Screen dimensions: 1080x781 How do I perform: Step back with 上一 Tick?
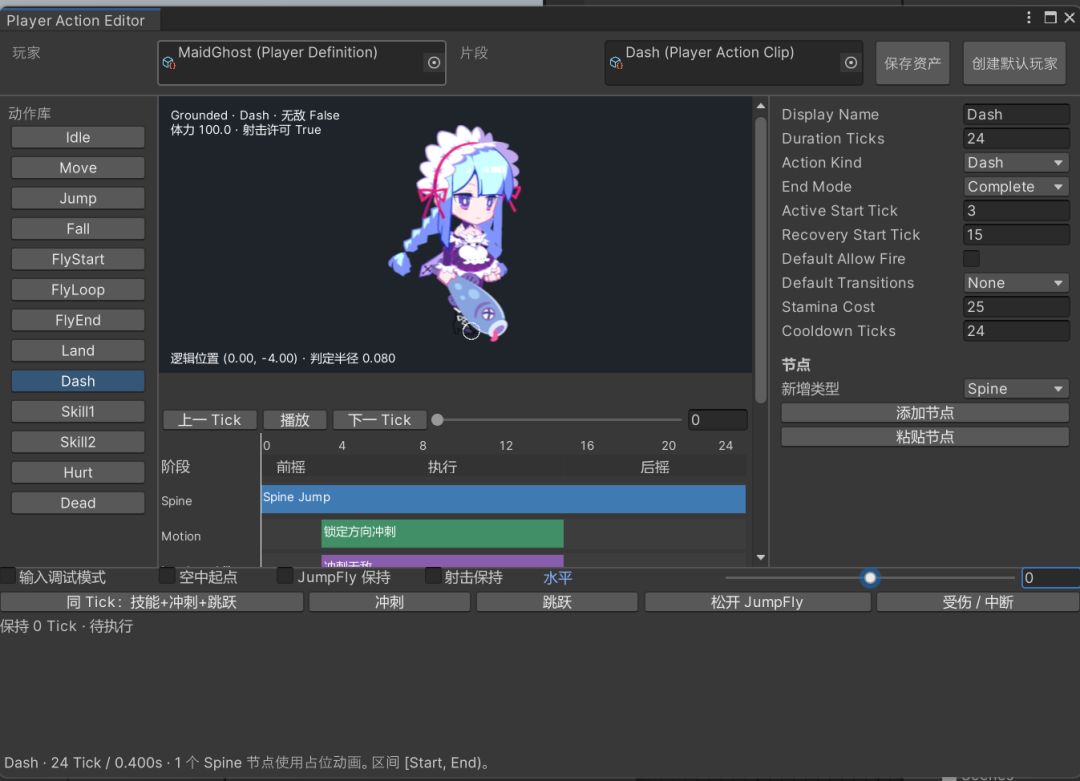click(210, 419)
